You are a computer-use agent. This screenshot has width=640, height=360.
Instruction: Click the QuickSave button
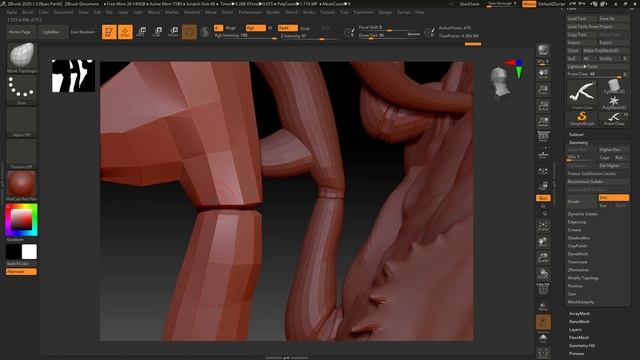click(x=469, y=4)
